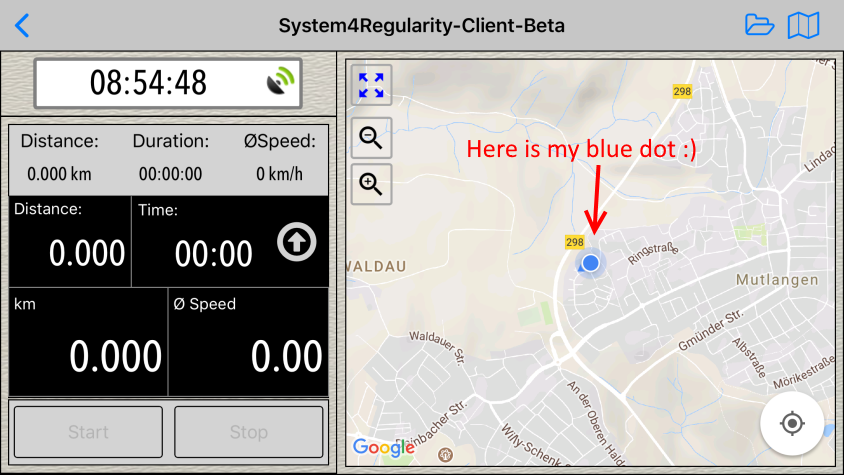Tap the km 0.000 counter panel

point(88,342)
